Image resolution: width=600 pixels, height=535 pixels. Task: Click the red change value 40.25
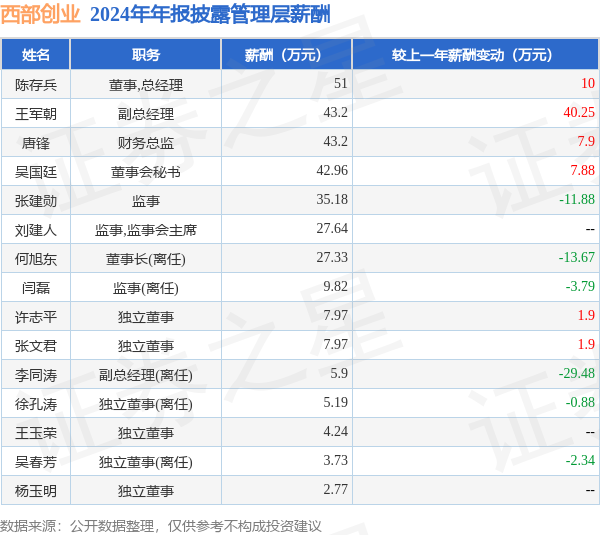point(579,113)
